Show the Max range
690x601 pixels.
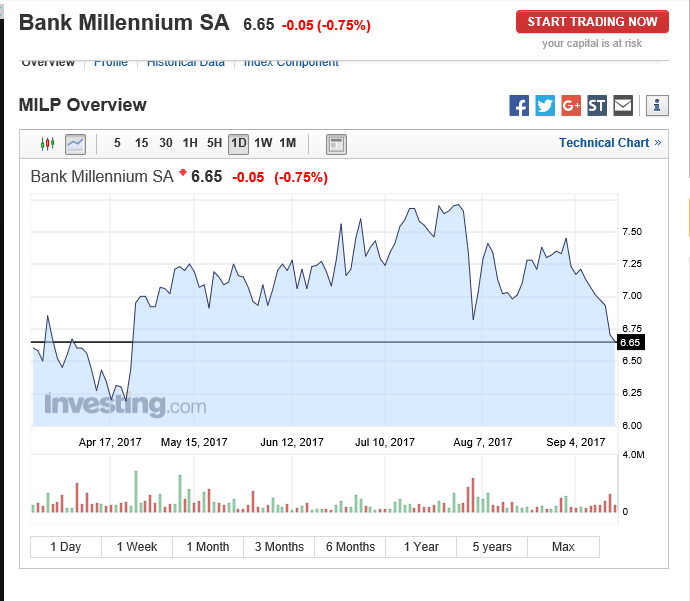(563, 547)
